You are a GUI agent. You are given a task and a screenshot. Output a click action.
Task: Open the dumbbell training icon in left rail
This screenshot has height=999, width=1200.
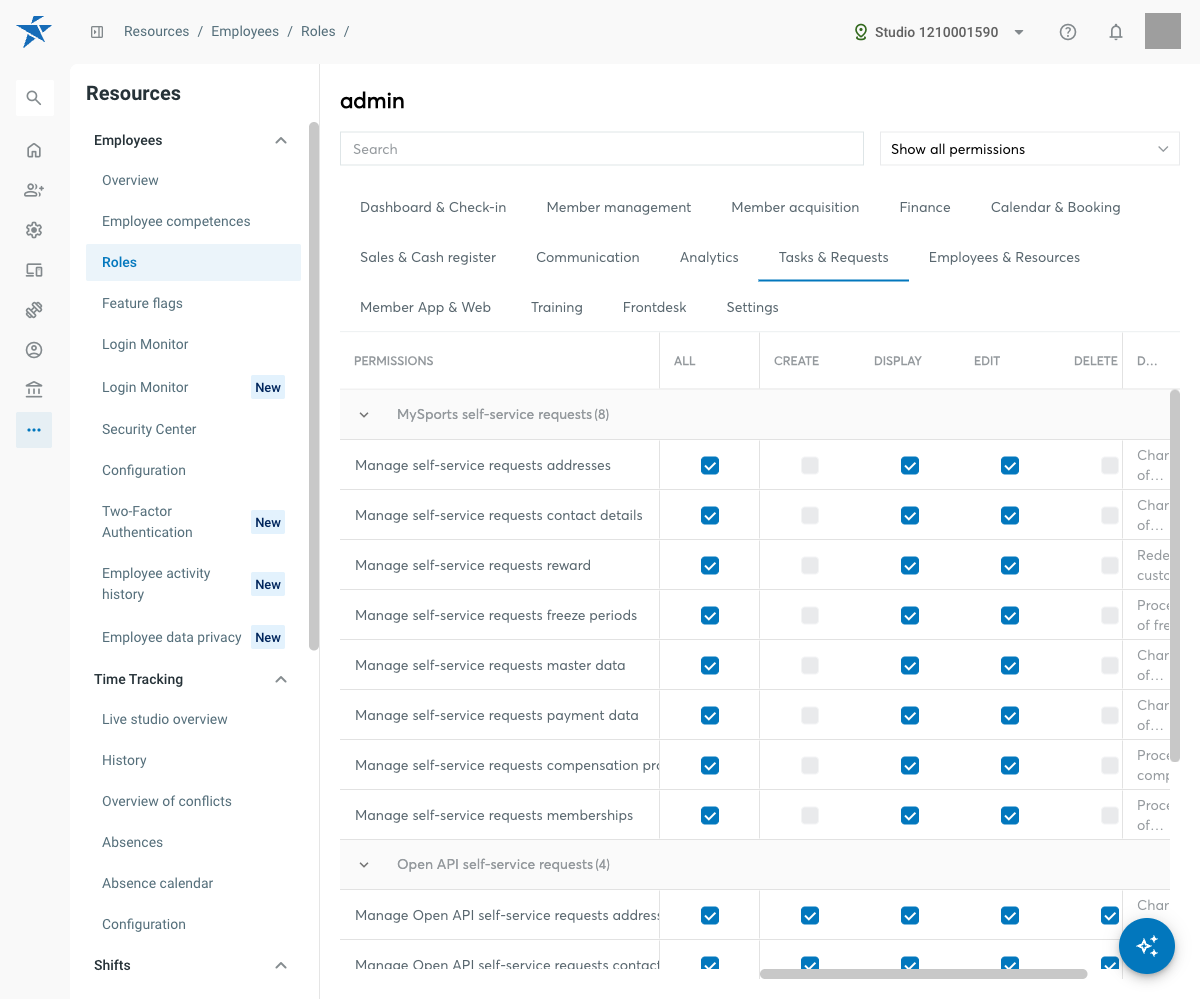(34, 310)
